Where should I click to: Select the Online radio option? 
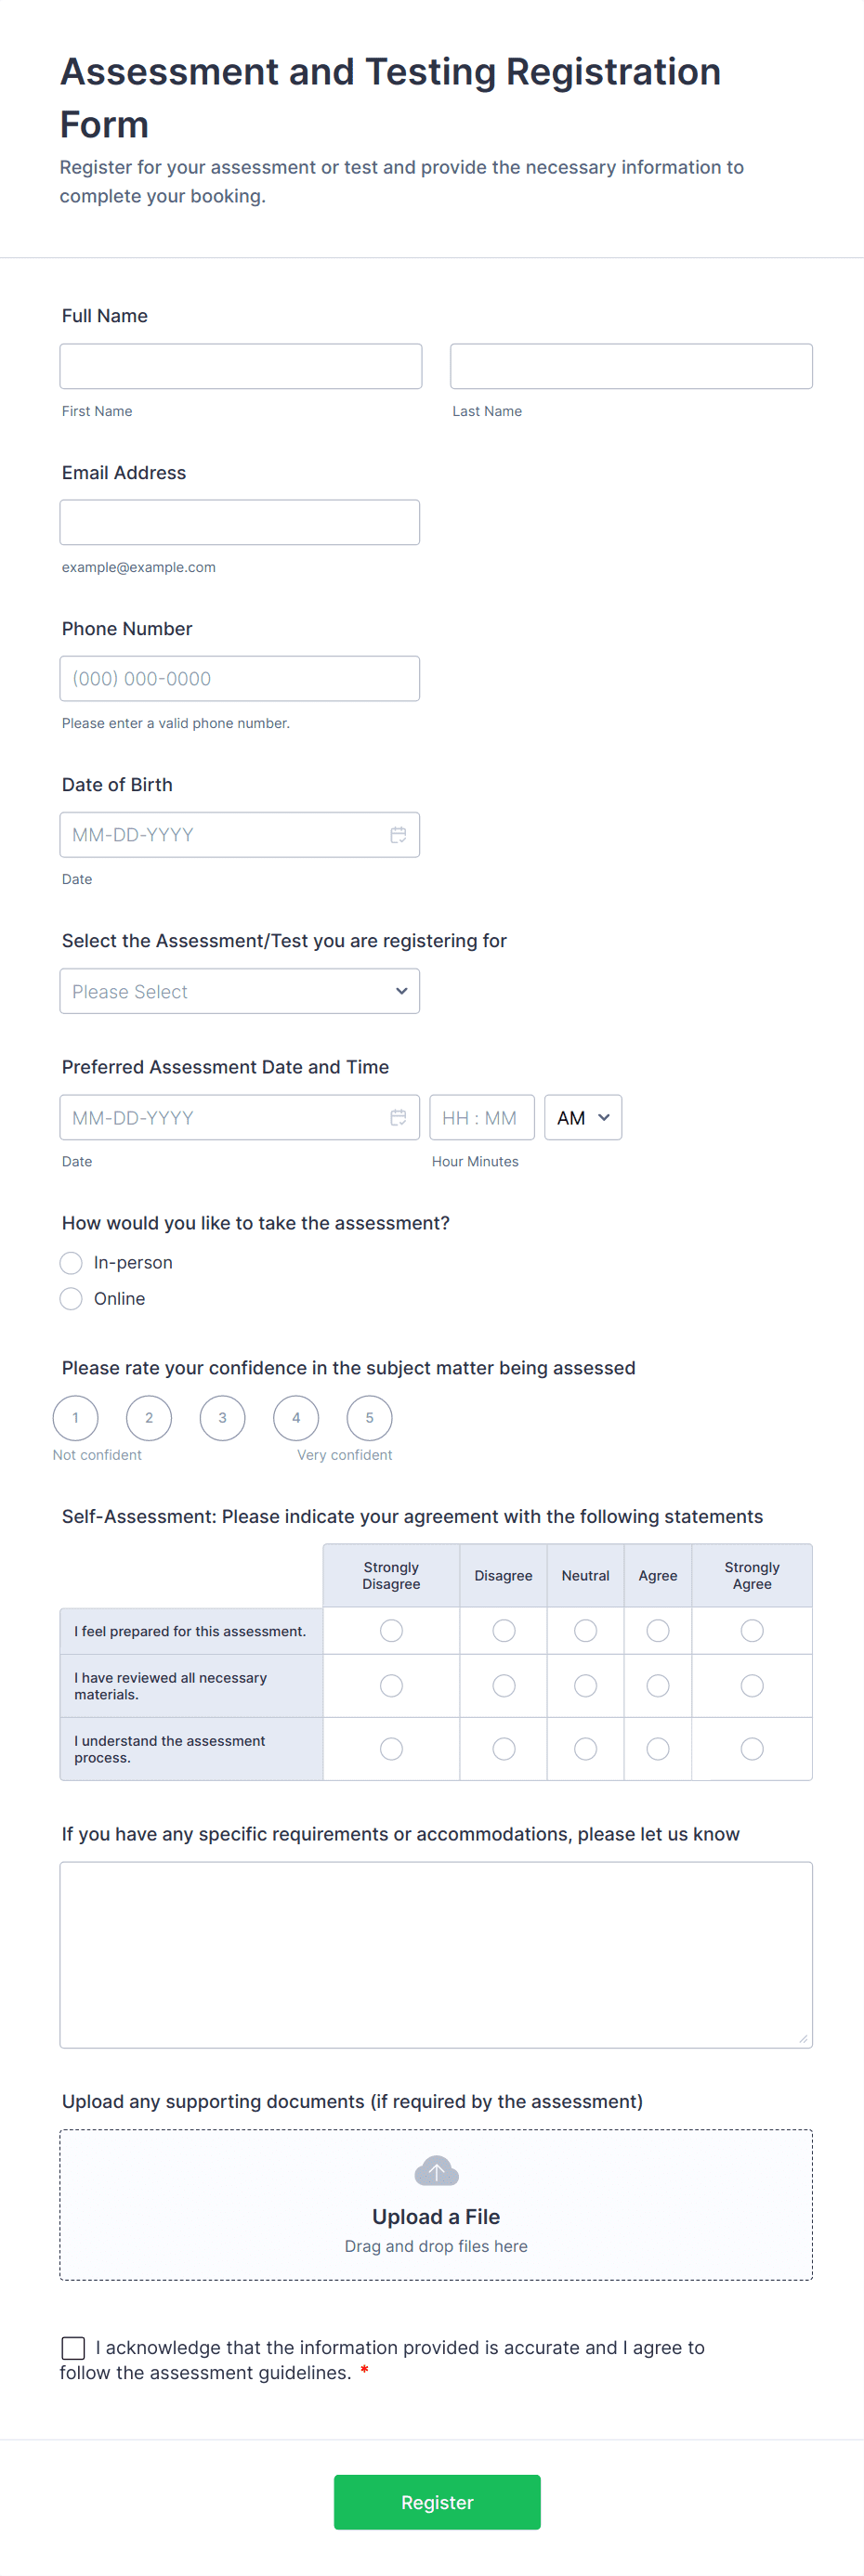click(71, 1299)
